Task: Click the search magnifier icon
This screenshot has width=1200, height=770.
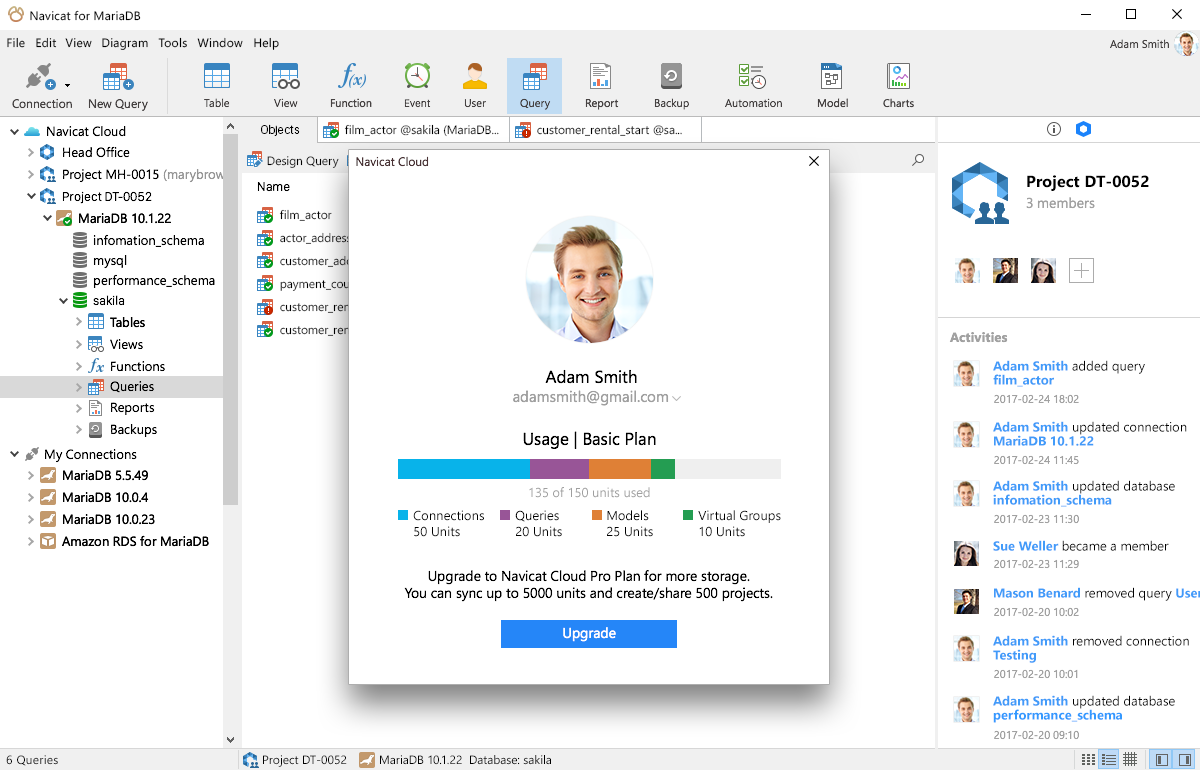Action: coord(918,160)
